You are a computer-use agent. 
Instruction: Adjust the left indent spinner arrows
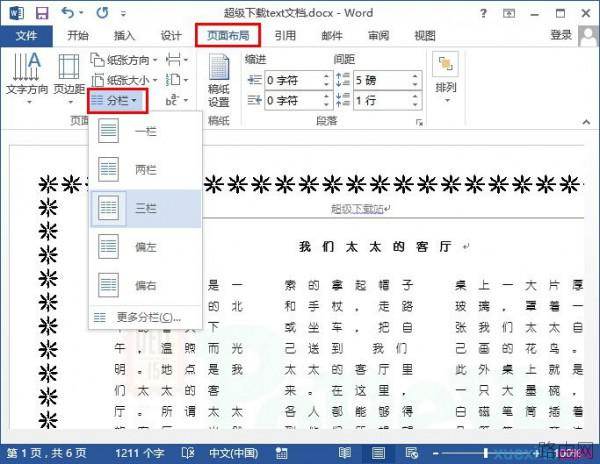[x=326, y=80]
